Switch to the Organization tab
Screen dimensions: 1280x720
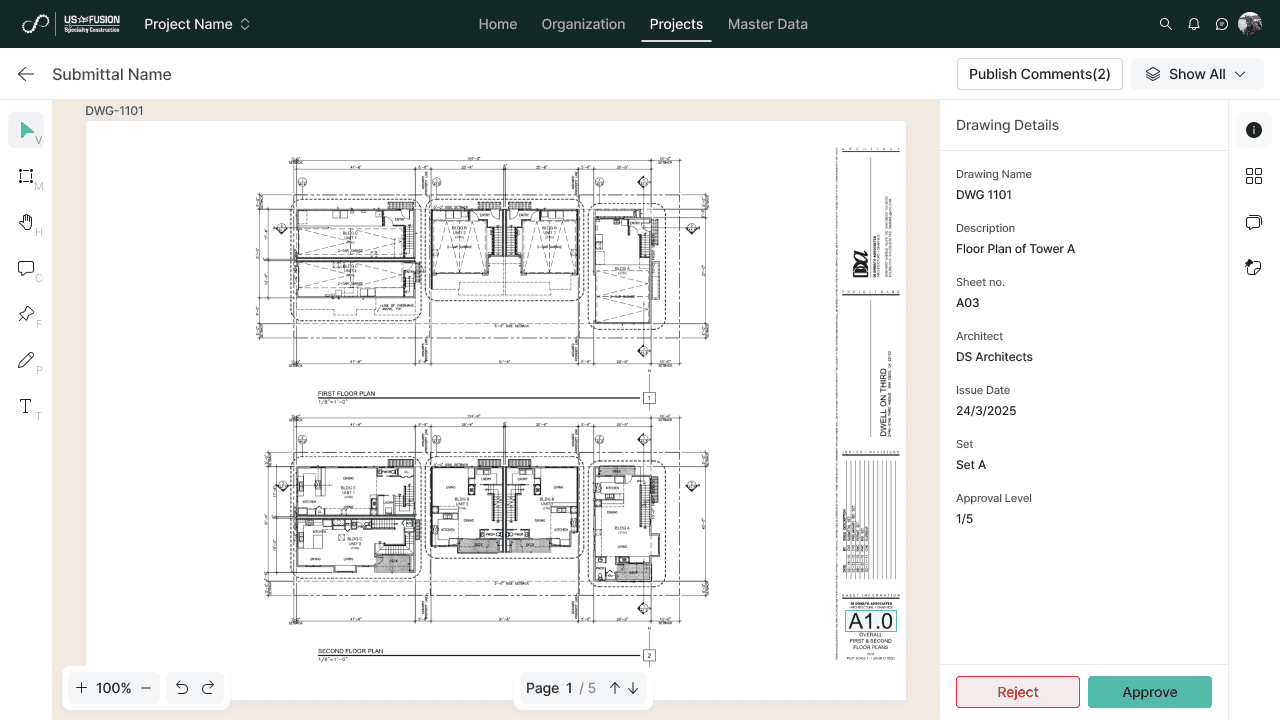[x=583, y=24]
